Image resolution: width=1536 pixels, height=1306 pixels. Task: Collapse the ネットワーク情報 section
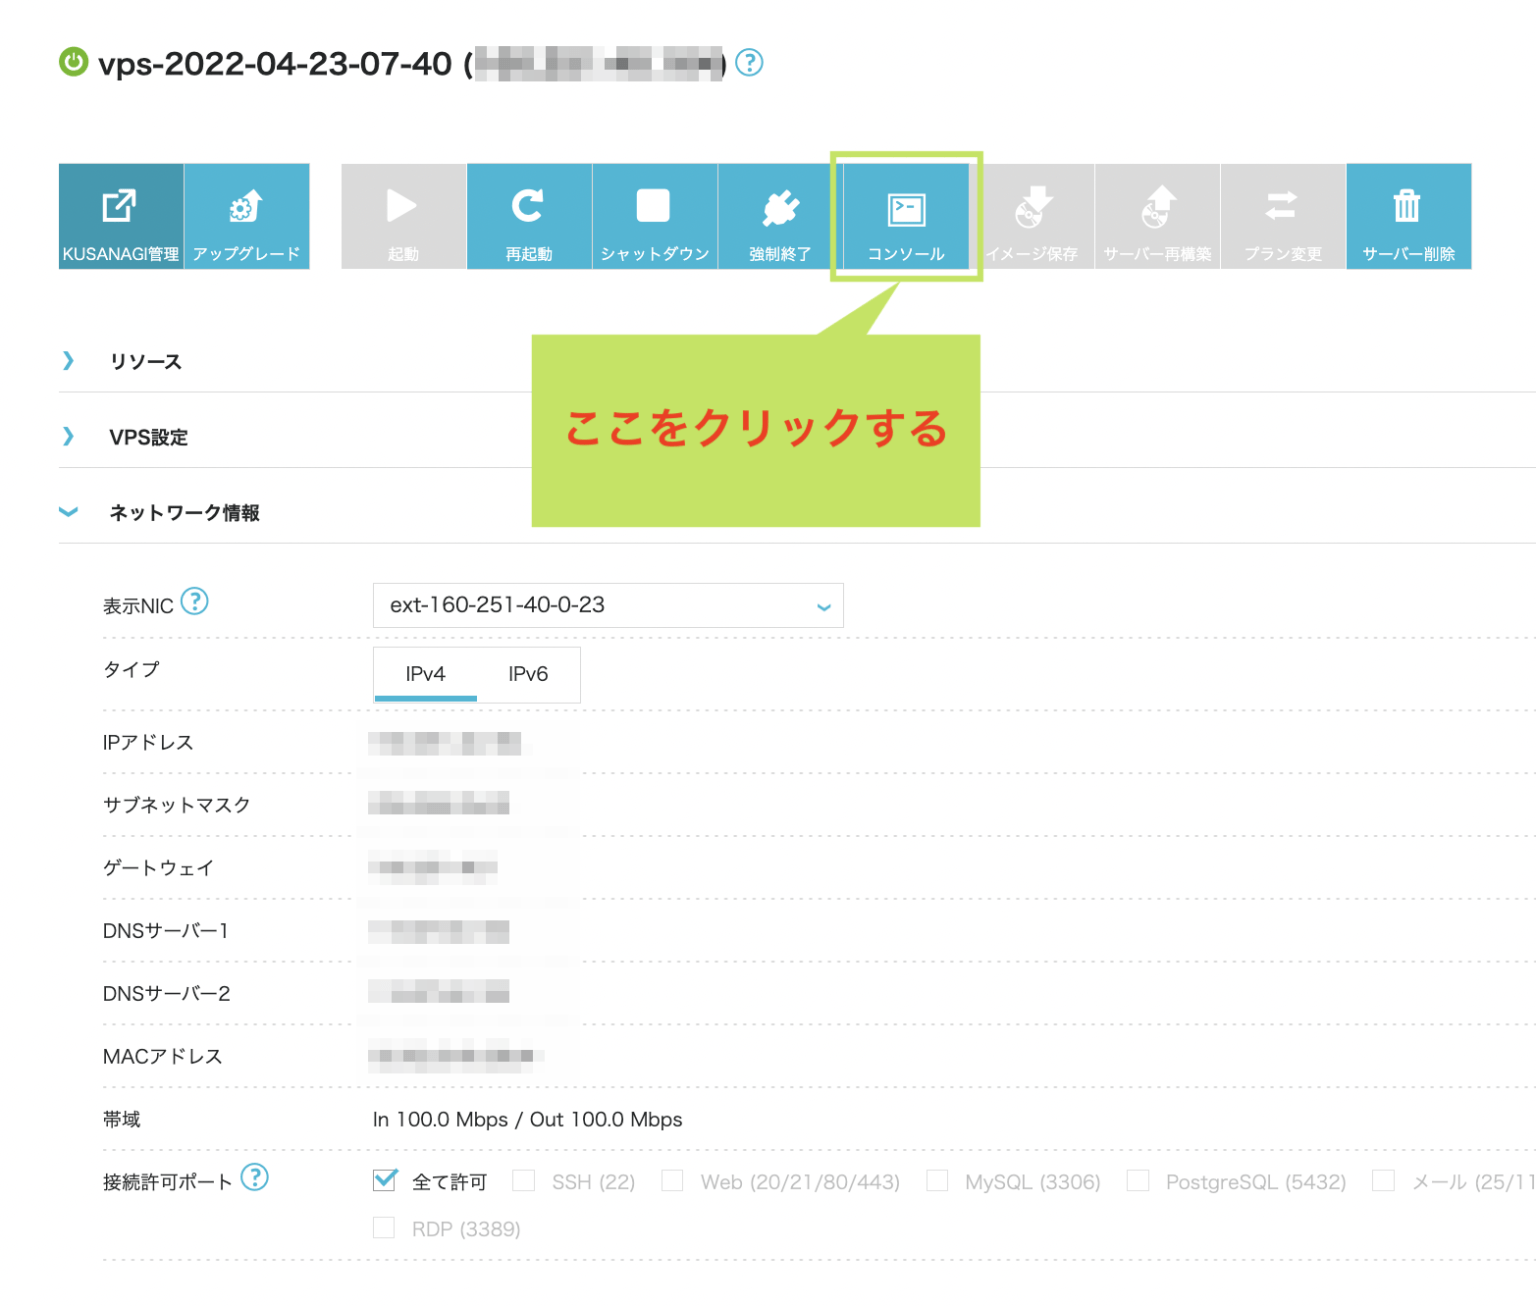184,513
